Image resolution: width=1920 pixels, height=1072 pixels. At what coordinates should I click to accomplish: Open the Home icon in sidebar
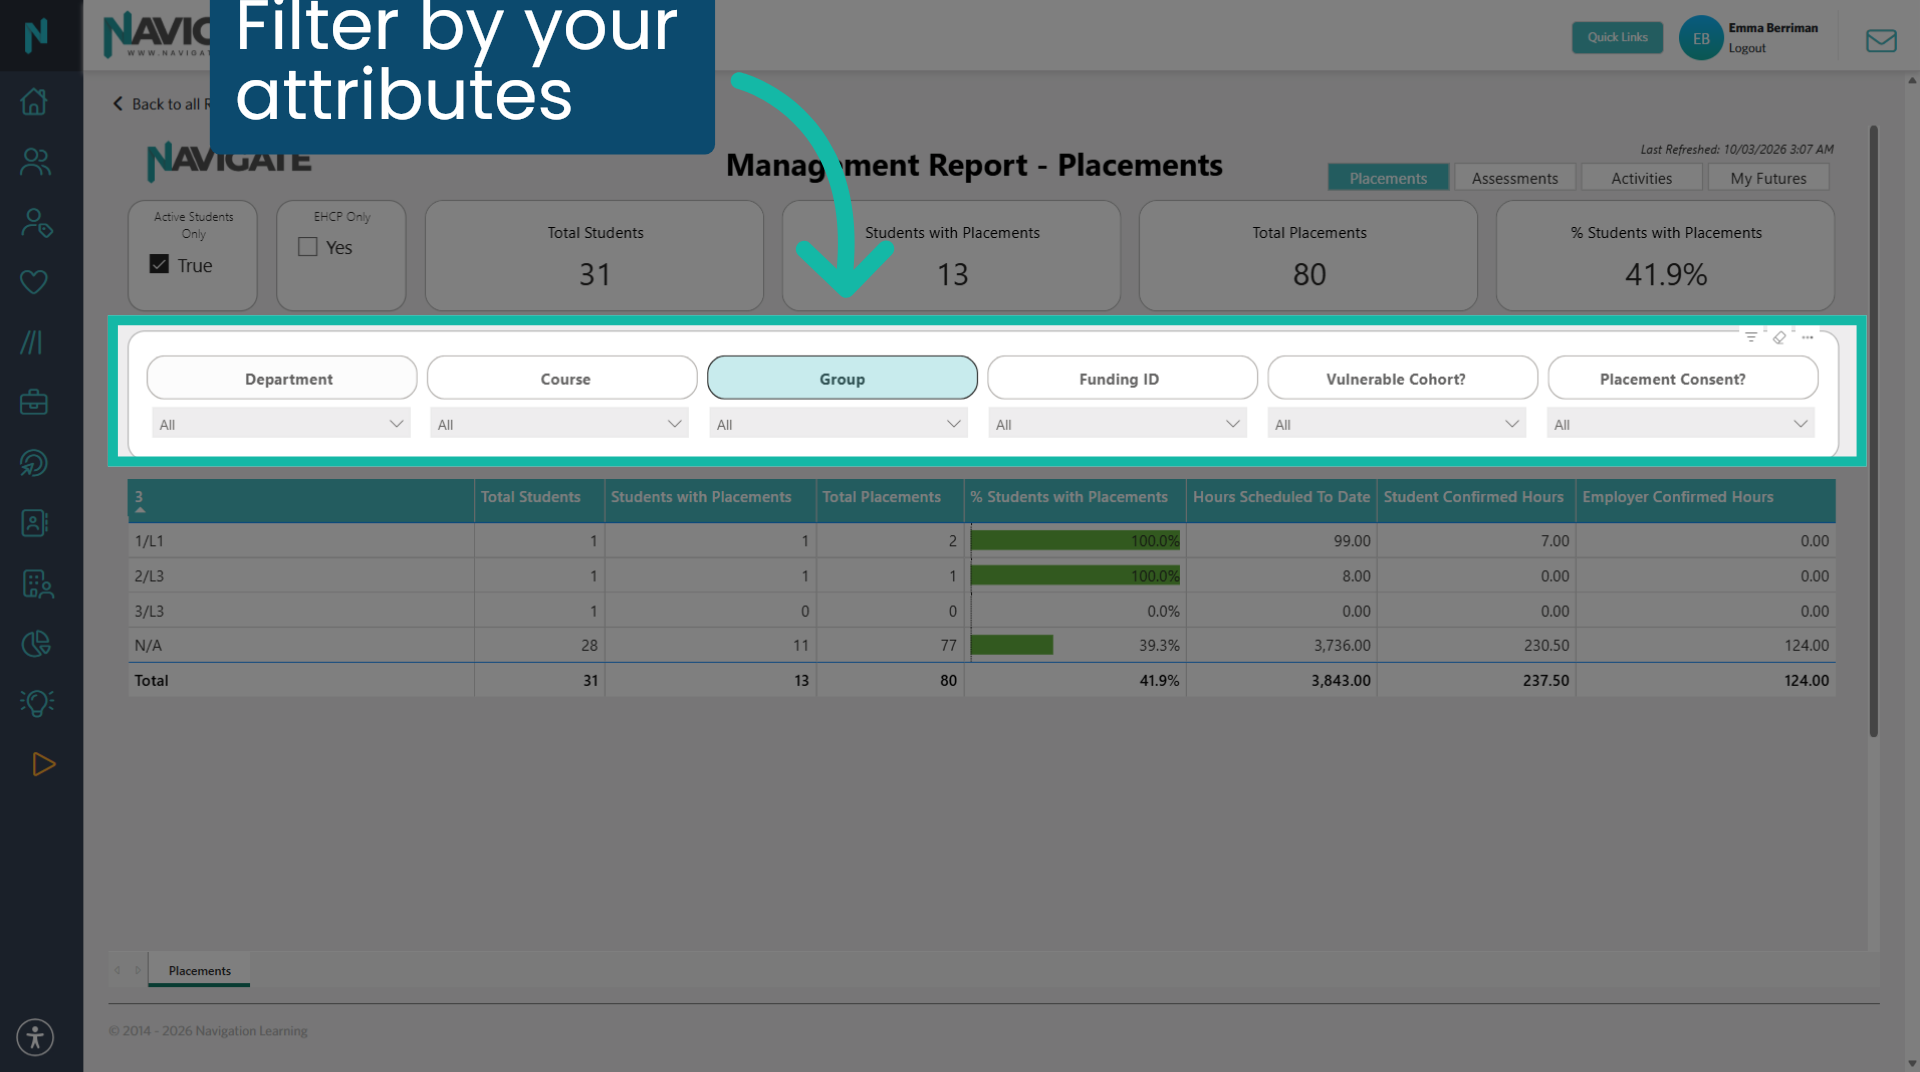[x=34, y=100]
